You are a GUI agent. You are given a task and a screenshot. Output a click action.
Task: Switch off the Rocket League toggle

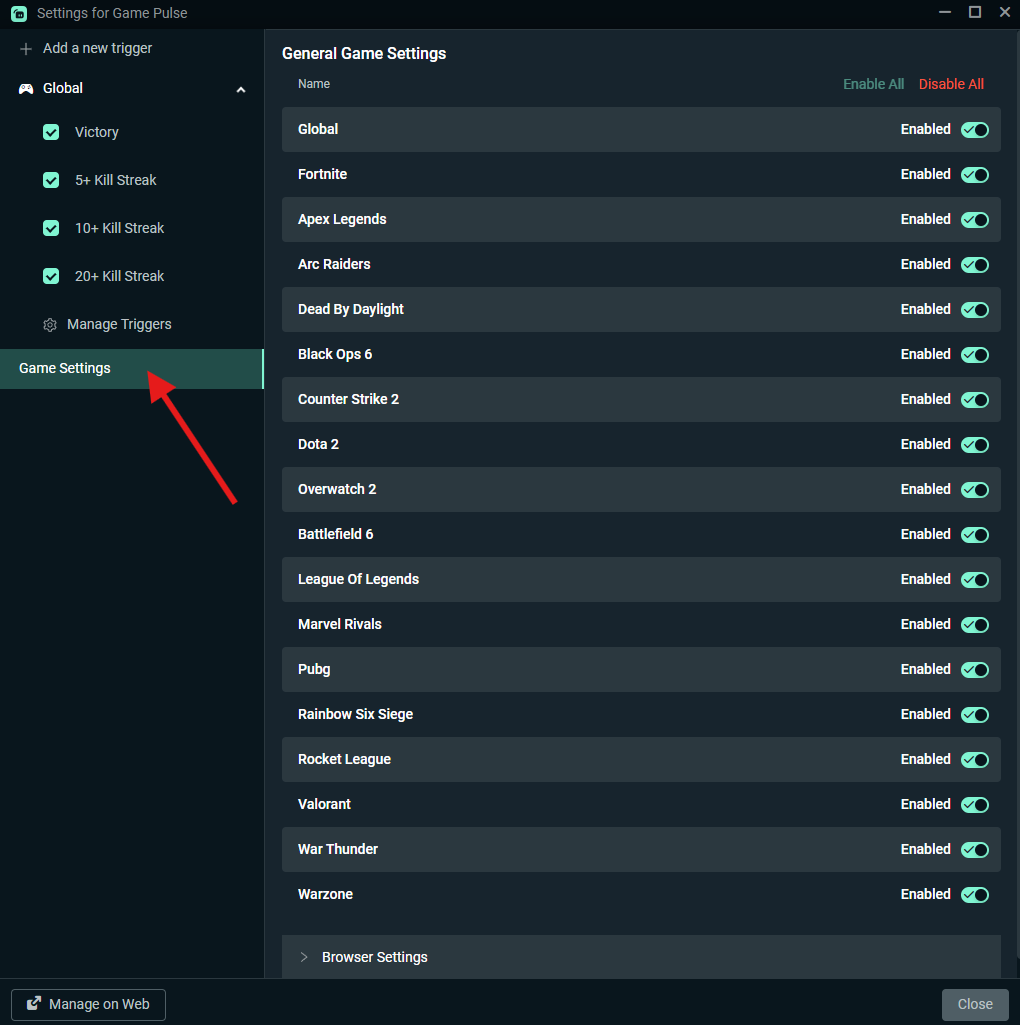[974, 760]
